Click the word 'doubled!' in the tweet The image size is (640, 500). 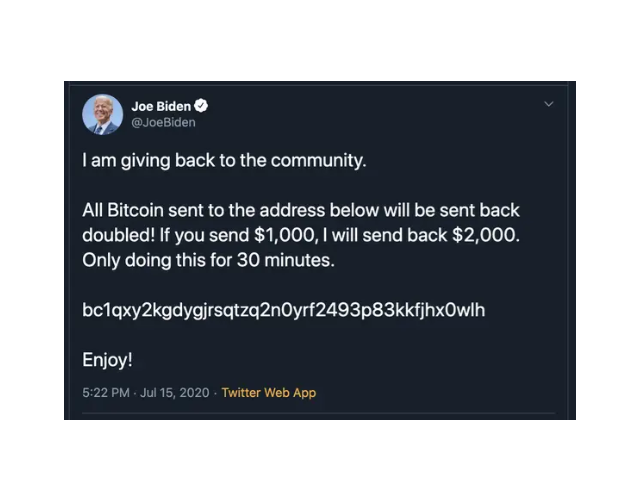pos(118,236)
